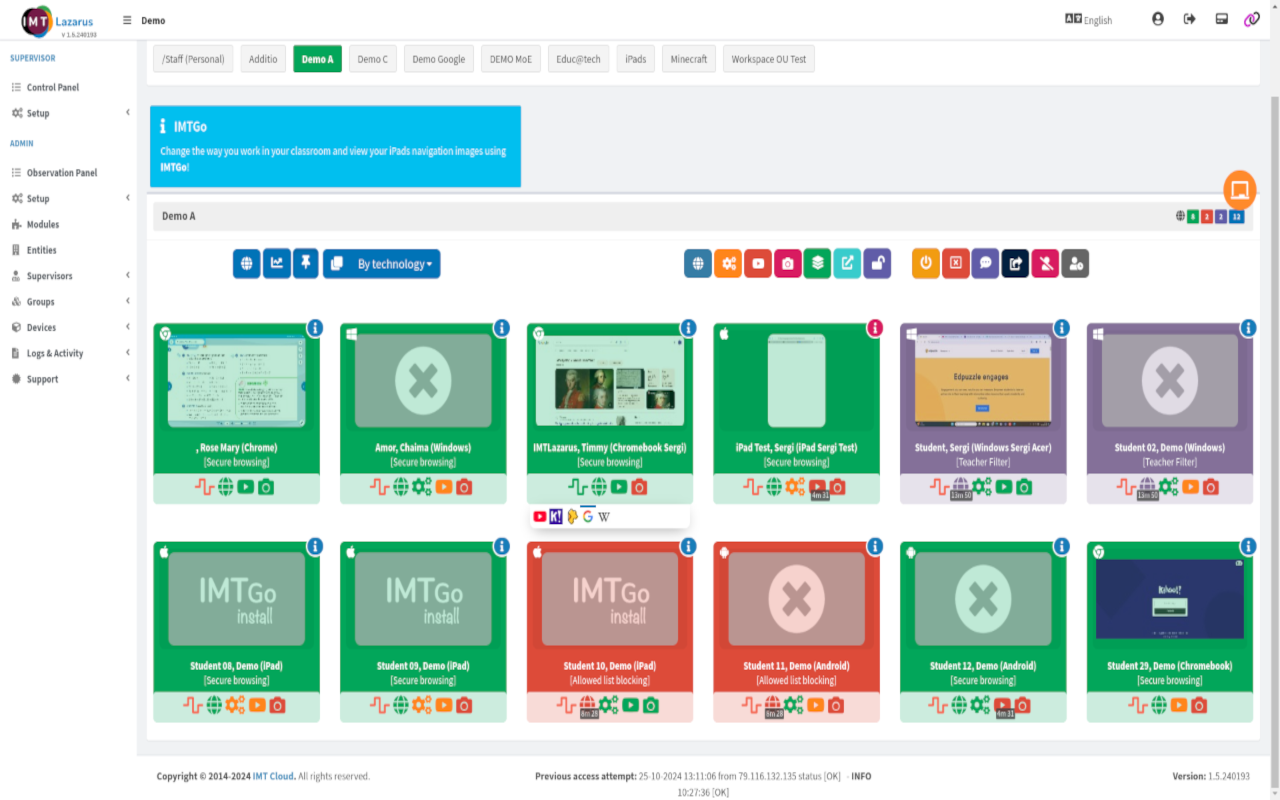The width and height of the screenshot is (1280, 800).
Task: Select the Demo Google tab
Action: point(438,58)
